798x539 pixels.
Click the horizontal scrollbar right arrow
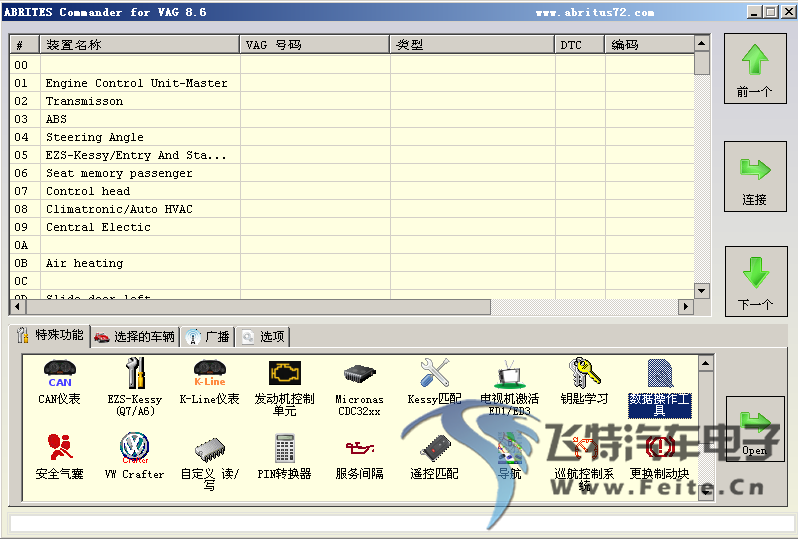686,306
